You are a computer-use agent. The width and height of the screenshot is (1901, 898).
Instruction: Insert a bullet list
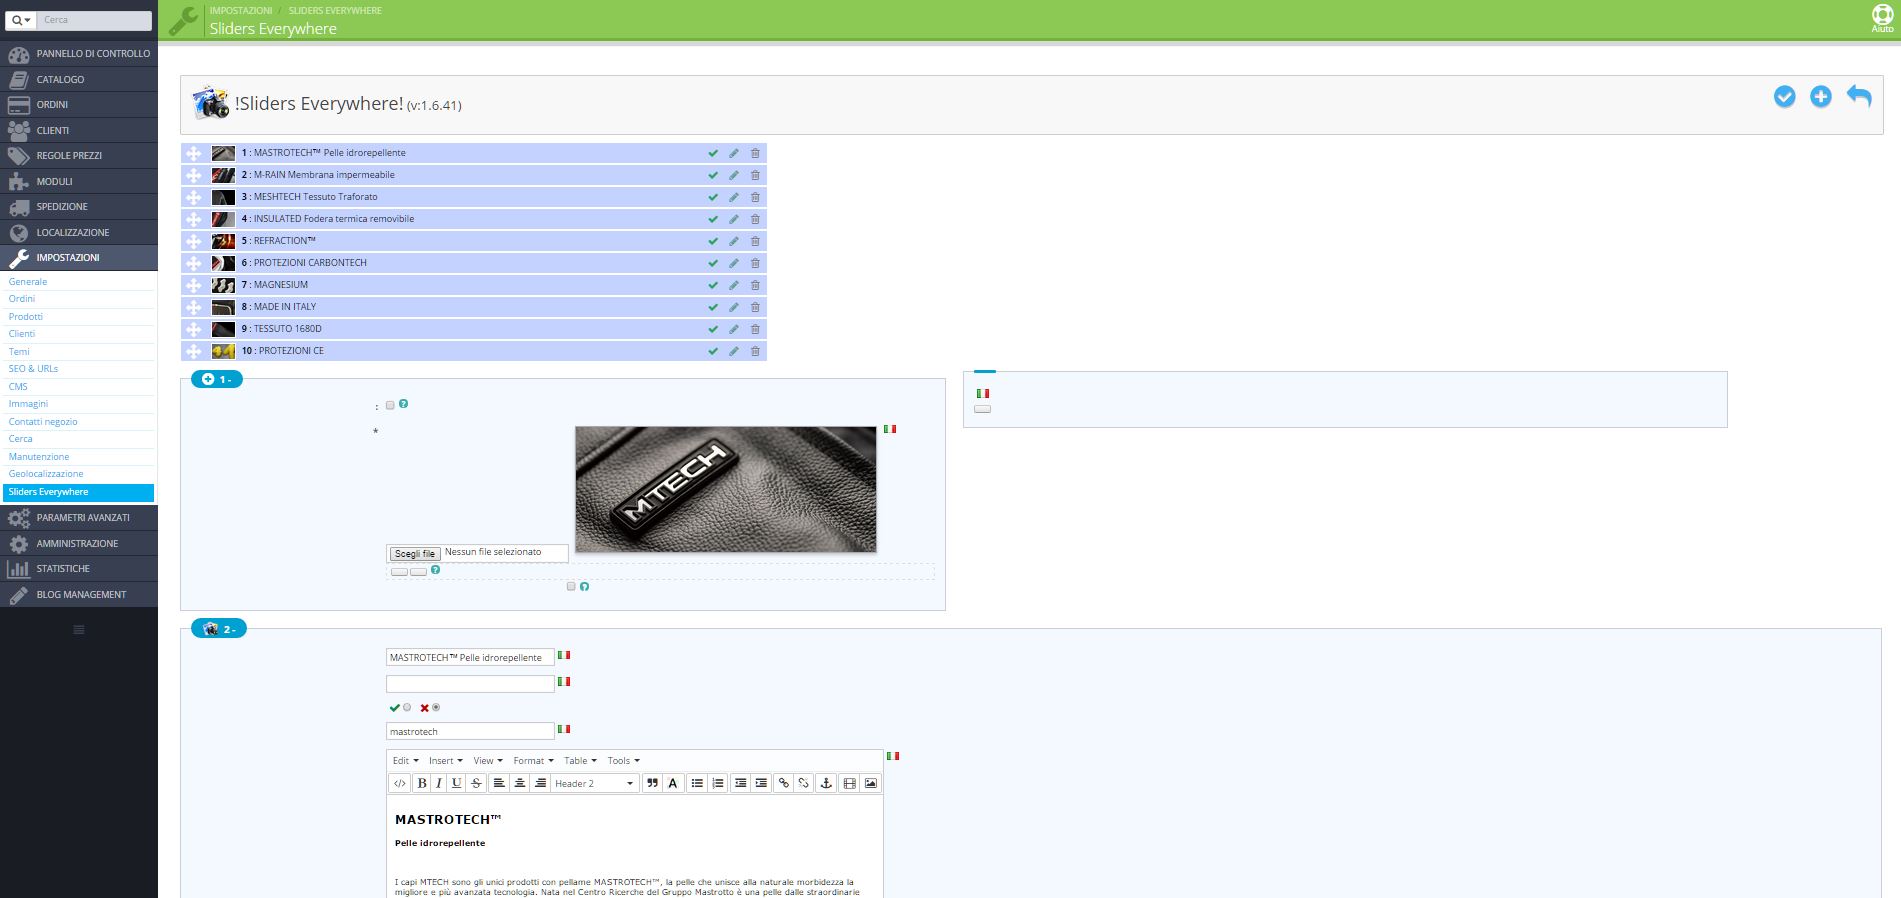coord(697,784)
